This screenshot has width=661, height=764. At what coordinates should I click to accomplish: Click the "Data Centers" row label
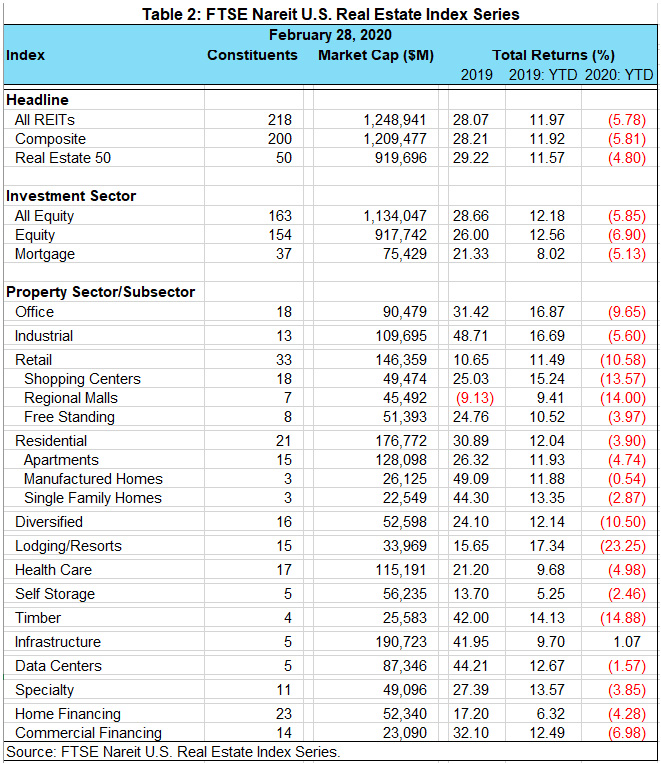coord(55,666)
